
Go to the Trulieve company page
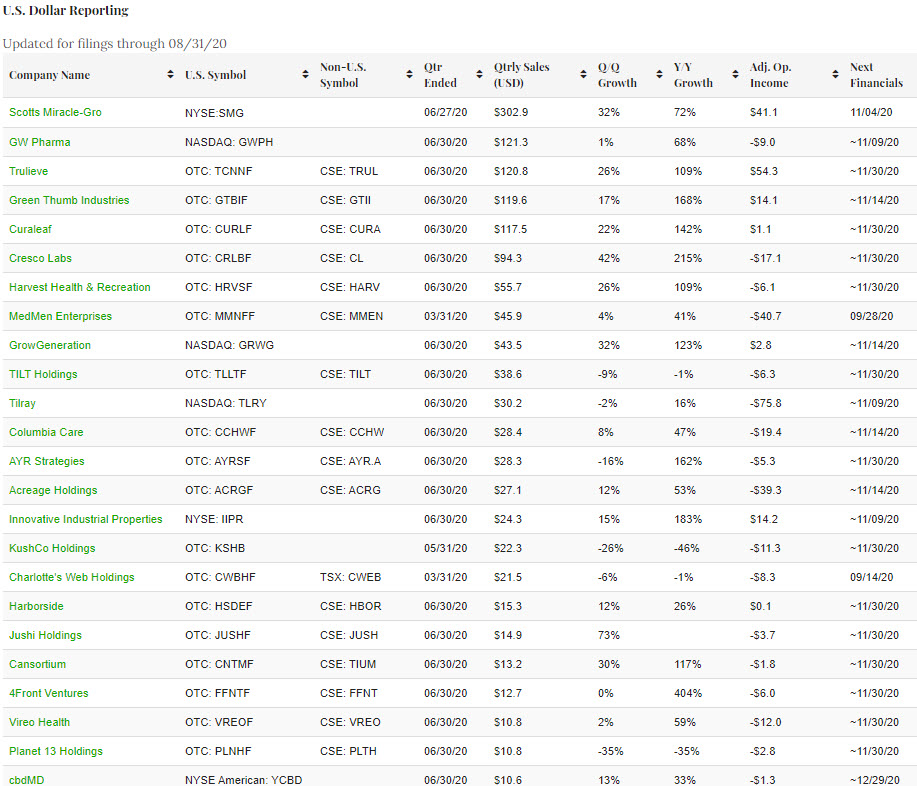[x=28, y=171]
